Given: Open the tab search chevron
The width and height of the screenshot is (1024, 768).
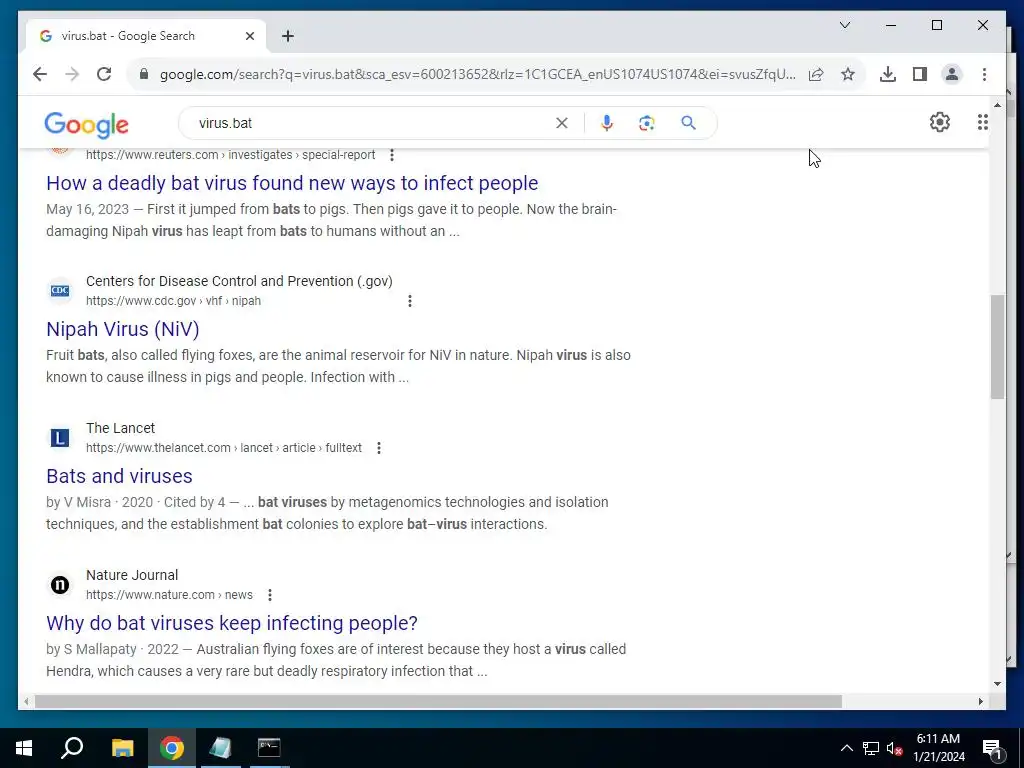Looking at the screenshot, I should (x=844, y=25).
